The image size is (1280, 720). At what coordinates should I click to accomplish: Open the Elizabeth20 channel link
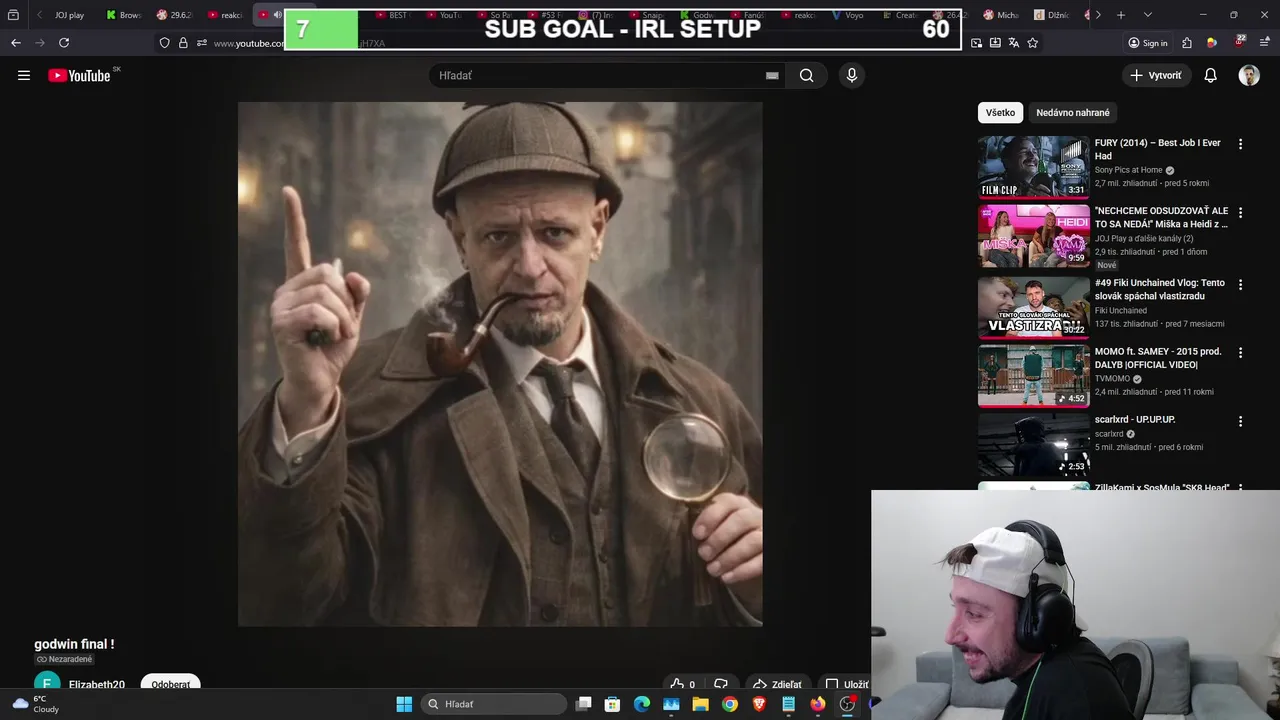[x=97, y=685]
